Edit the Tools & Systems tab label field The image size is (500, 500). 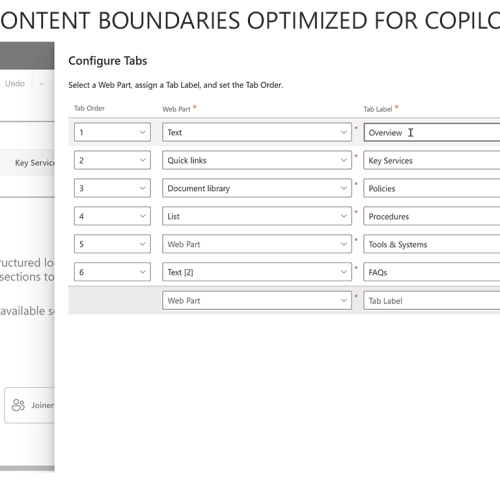[432, 244]
